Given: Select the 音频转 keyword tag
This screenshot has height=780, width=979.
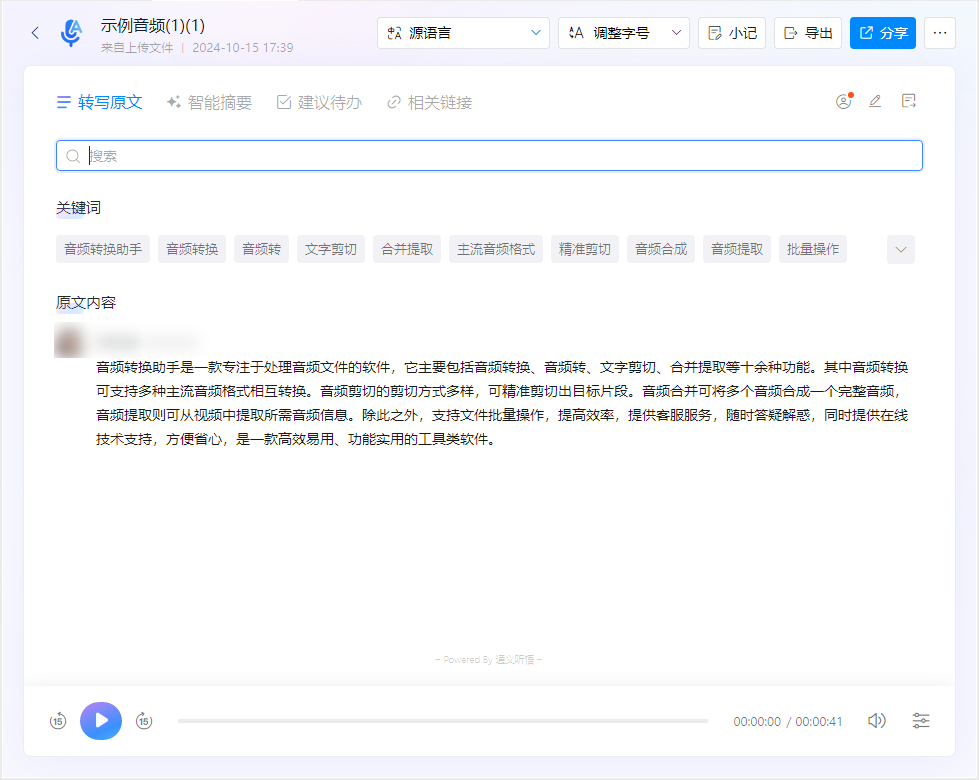Looking at the screenshot, I should point(262,249).
